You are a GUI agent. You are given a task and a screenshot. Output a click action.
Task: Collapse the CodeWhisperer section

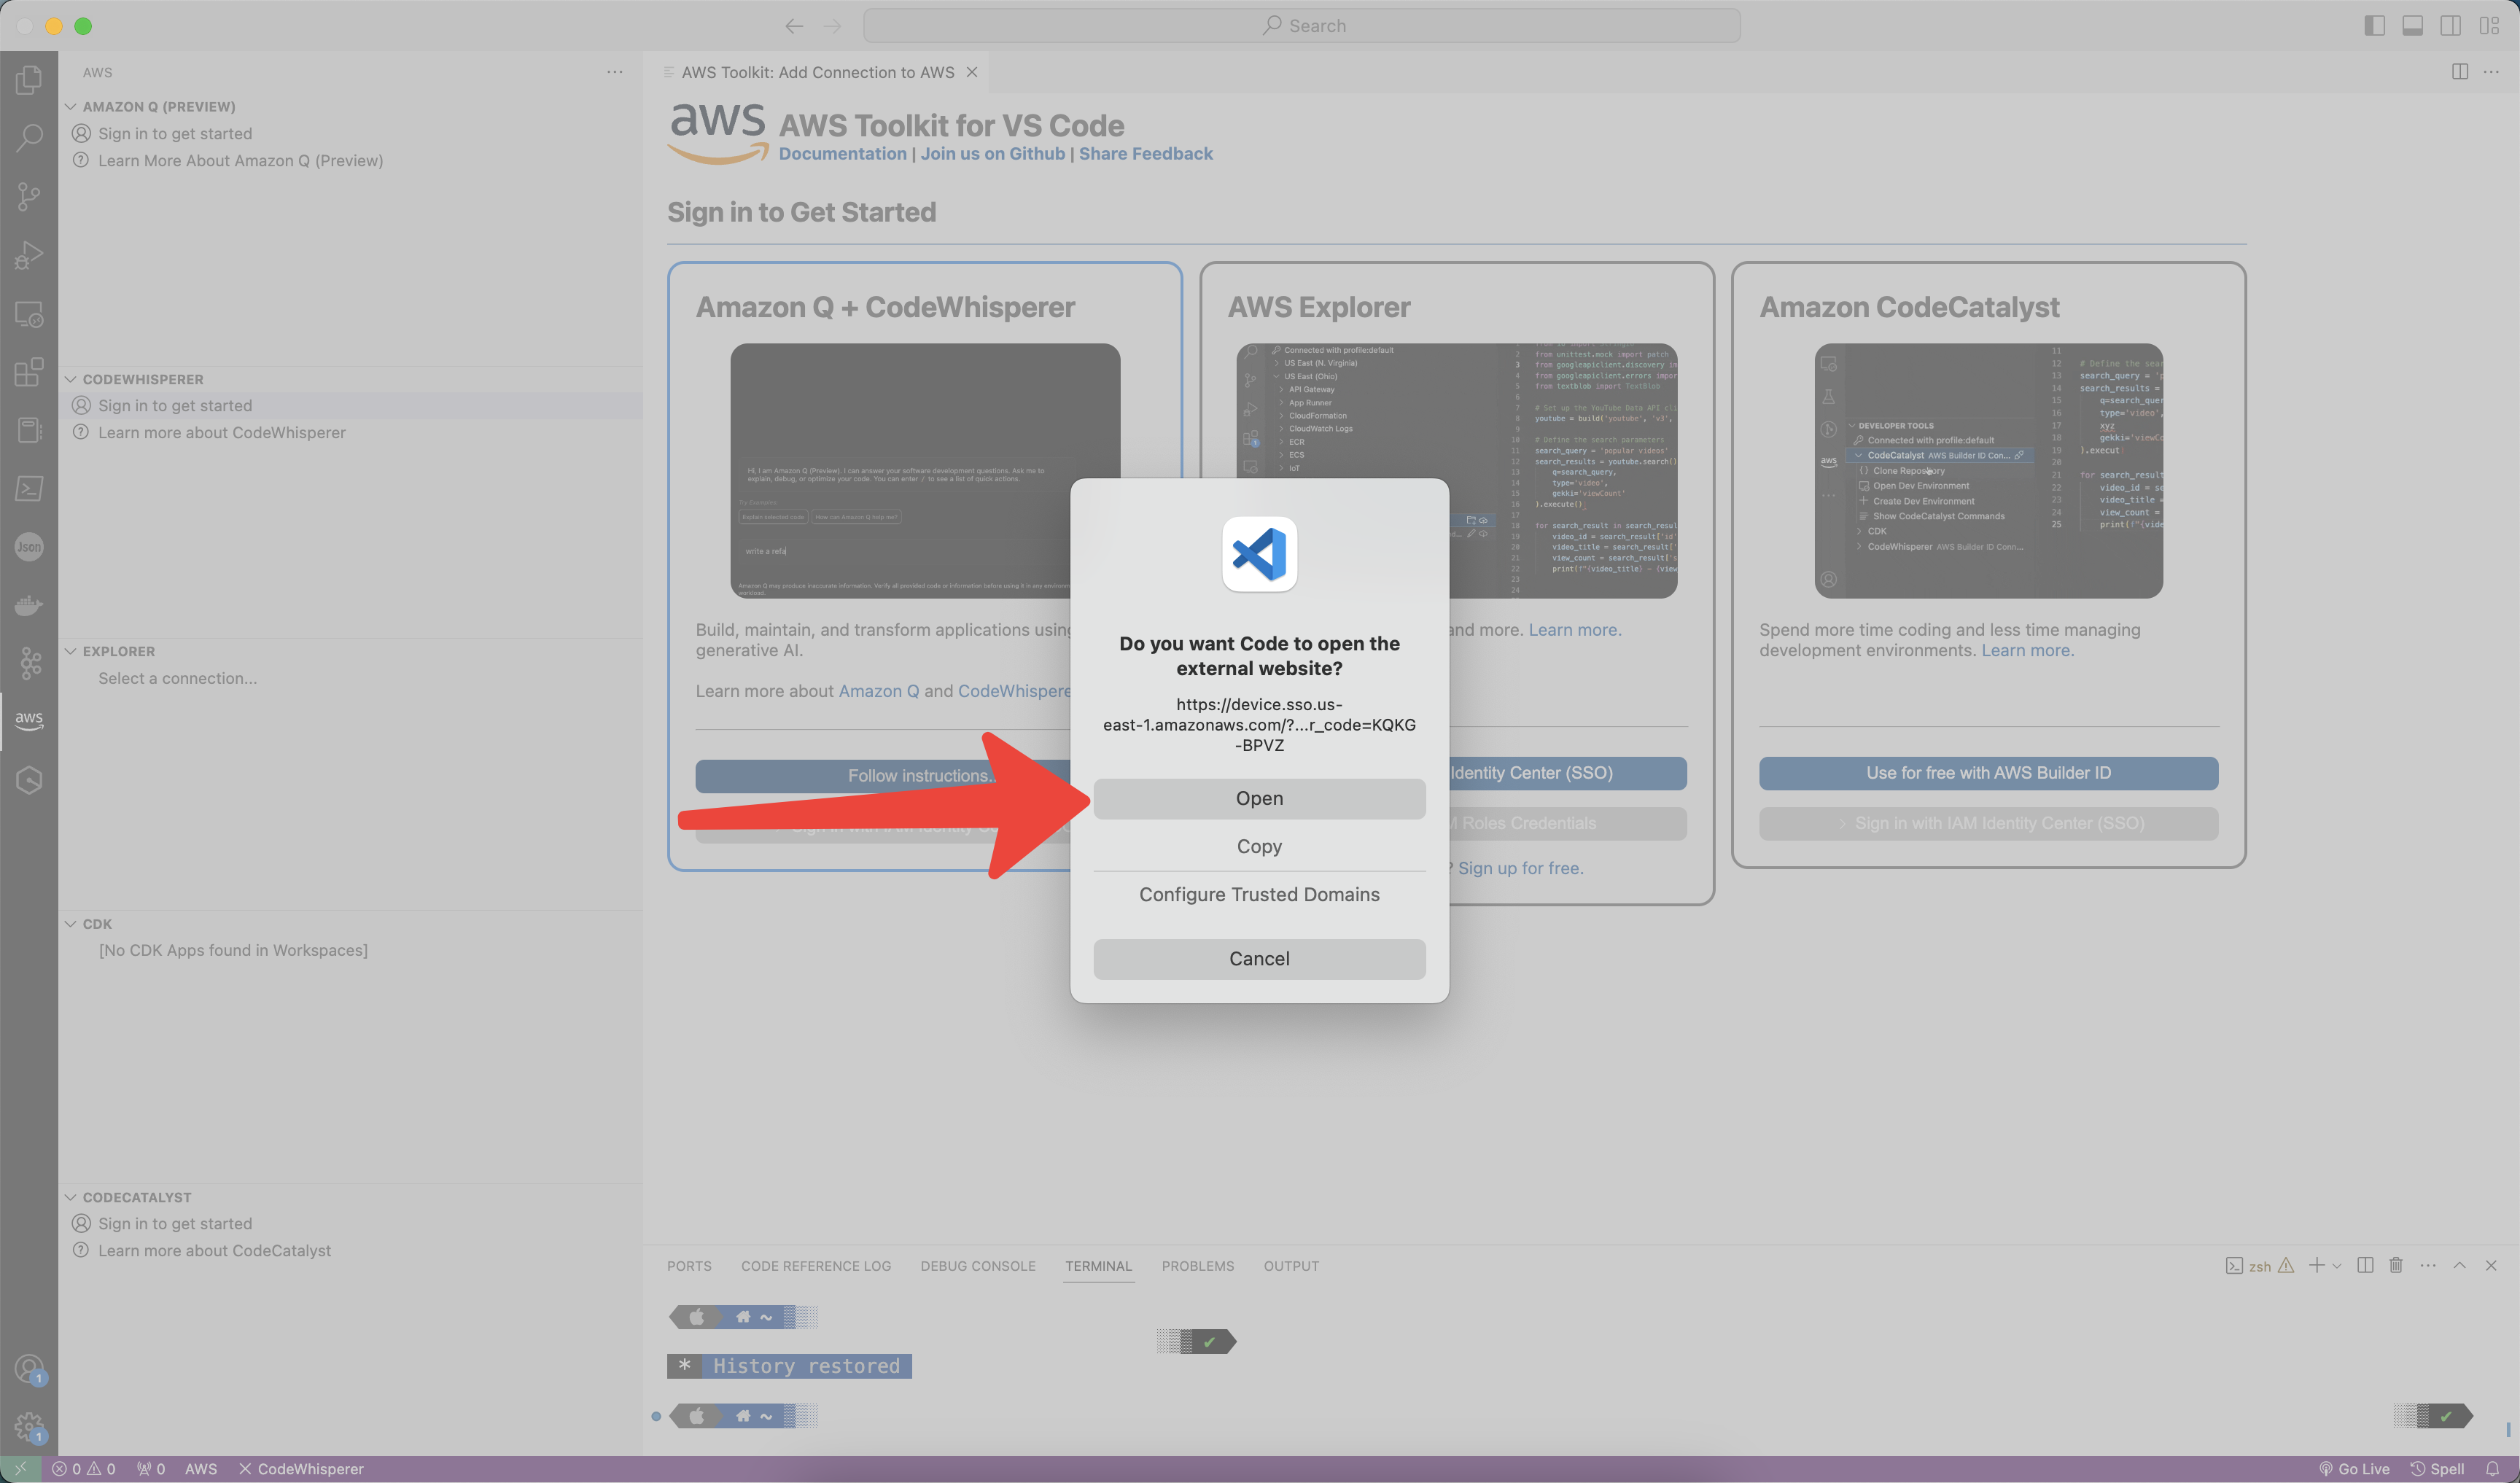71,379
